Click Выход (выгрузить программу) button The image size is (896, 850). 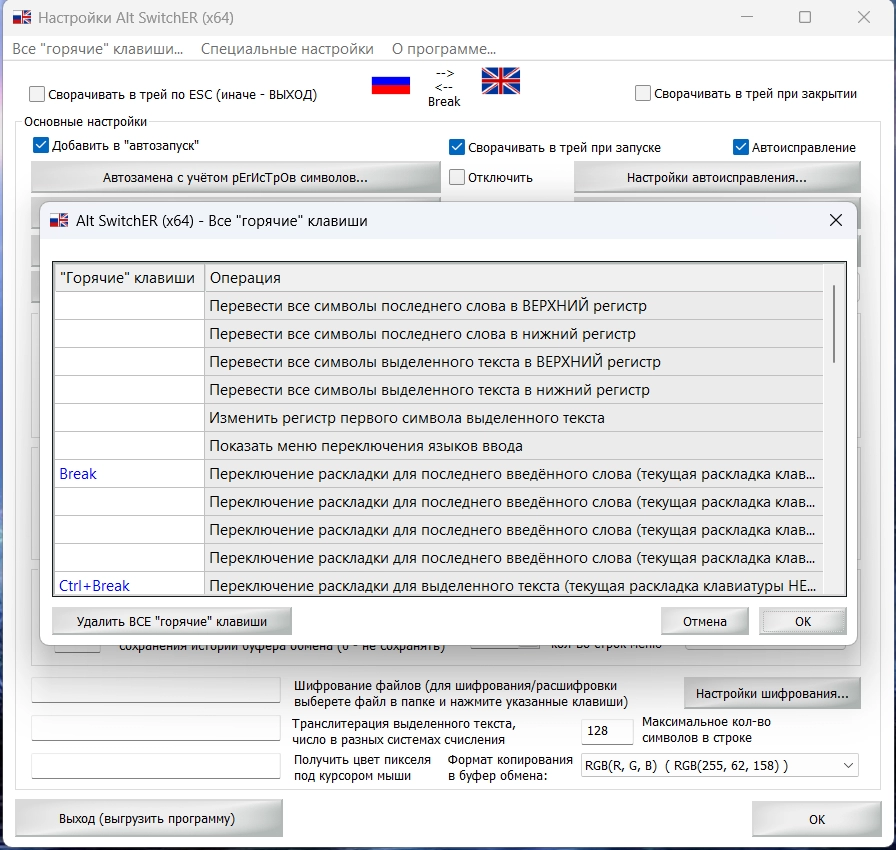pyautogui.click(x=148, y=819)
